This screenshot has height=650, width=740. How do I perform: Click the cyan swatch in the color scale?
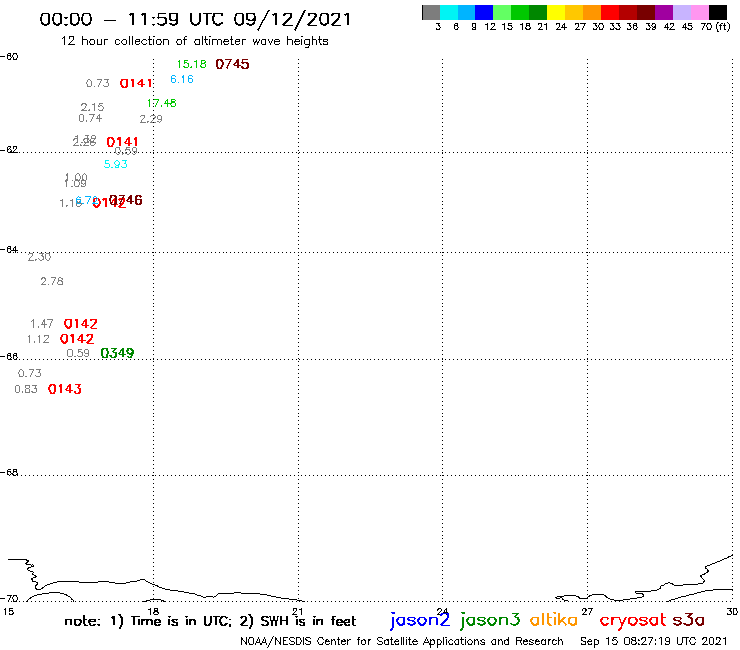pyautogui.click(x=449, y=12)
